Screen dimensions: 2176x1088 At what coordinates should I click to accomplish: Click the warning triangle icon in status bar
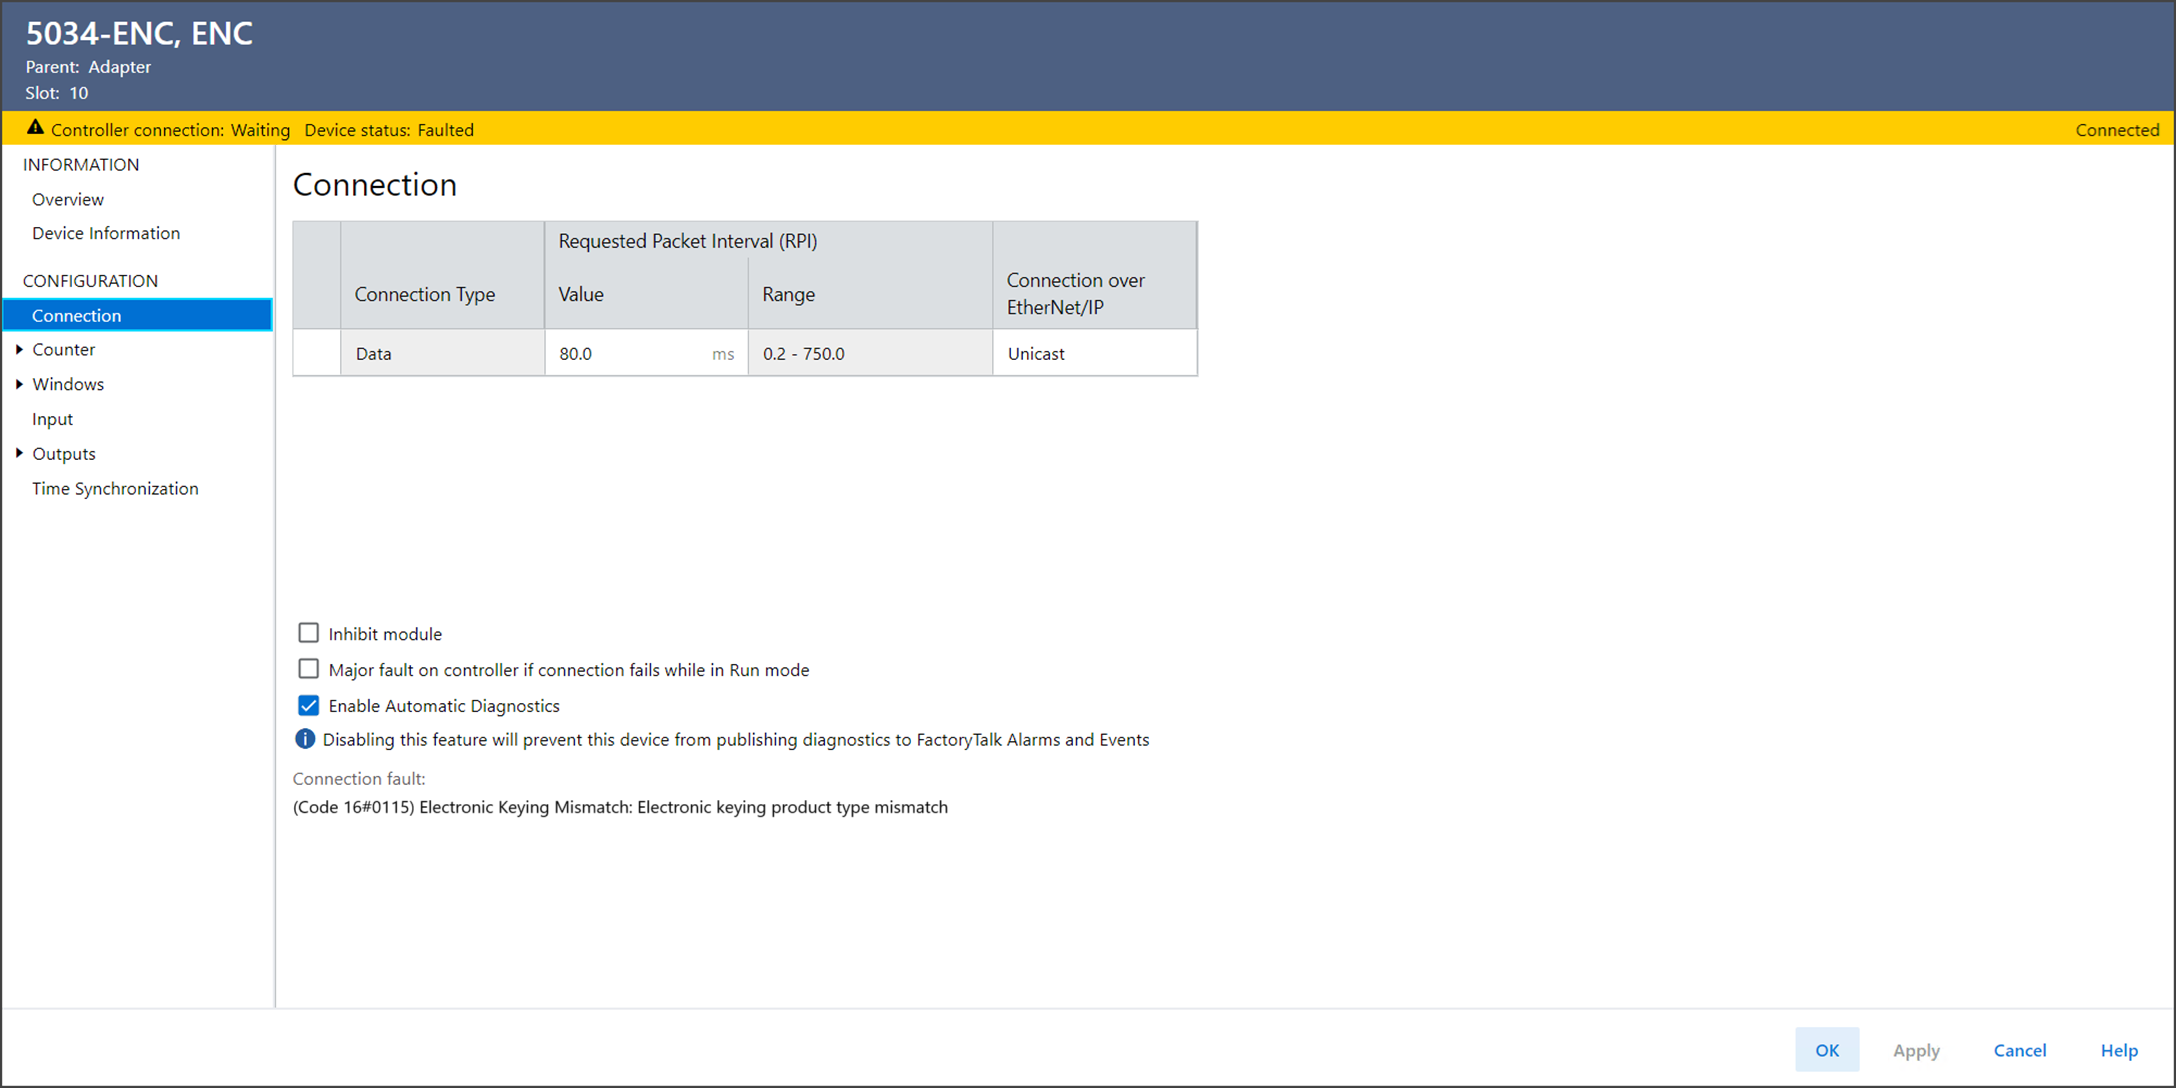point(35,128)
